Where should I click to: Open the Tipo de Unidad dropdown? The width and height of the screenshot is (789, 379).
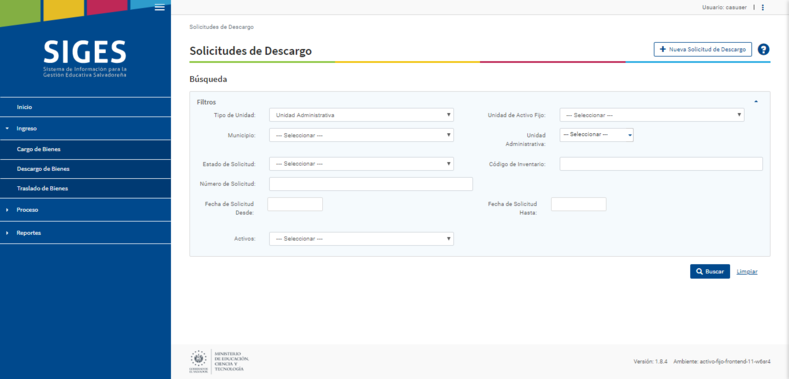coord(361,115)
